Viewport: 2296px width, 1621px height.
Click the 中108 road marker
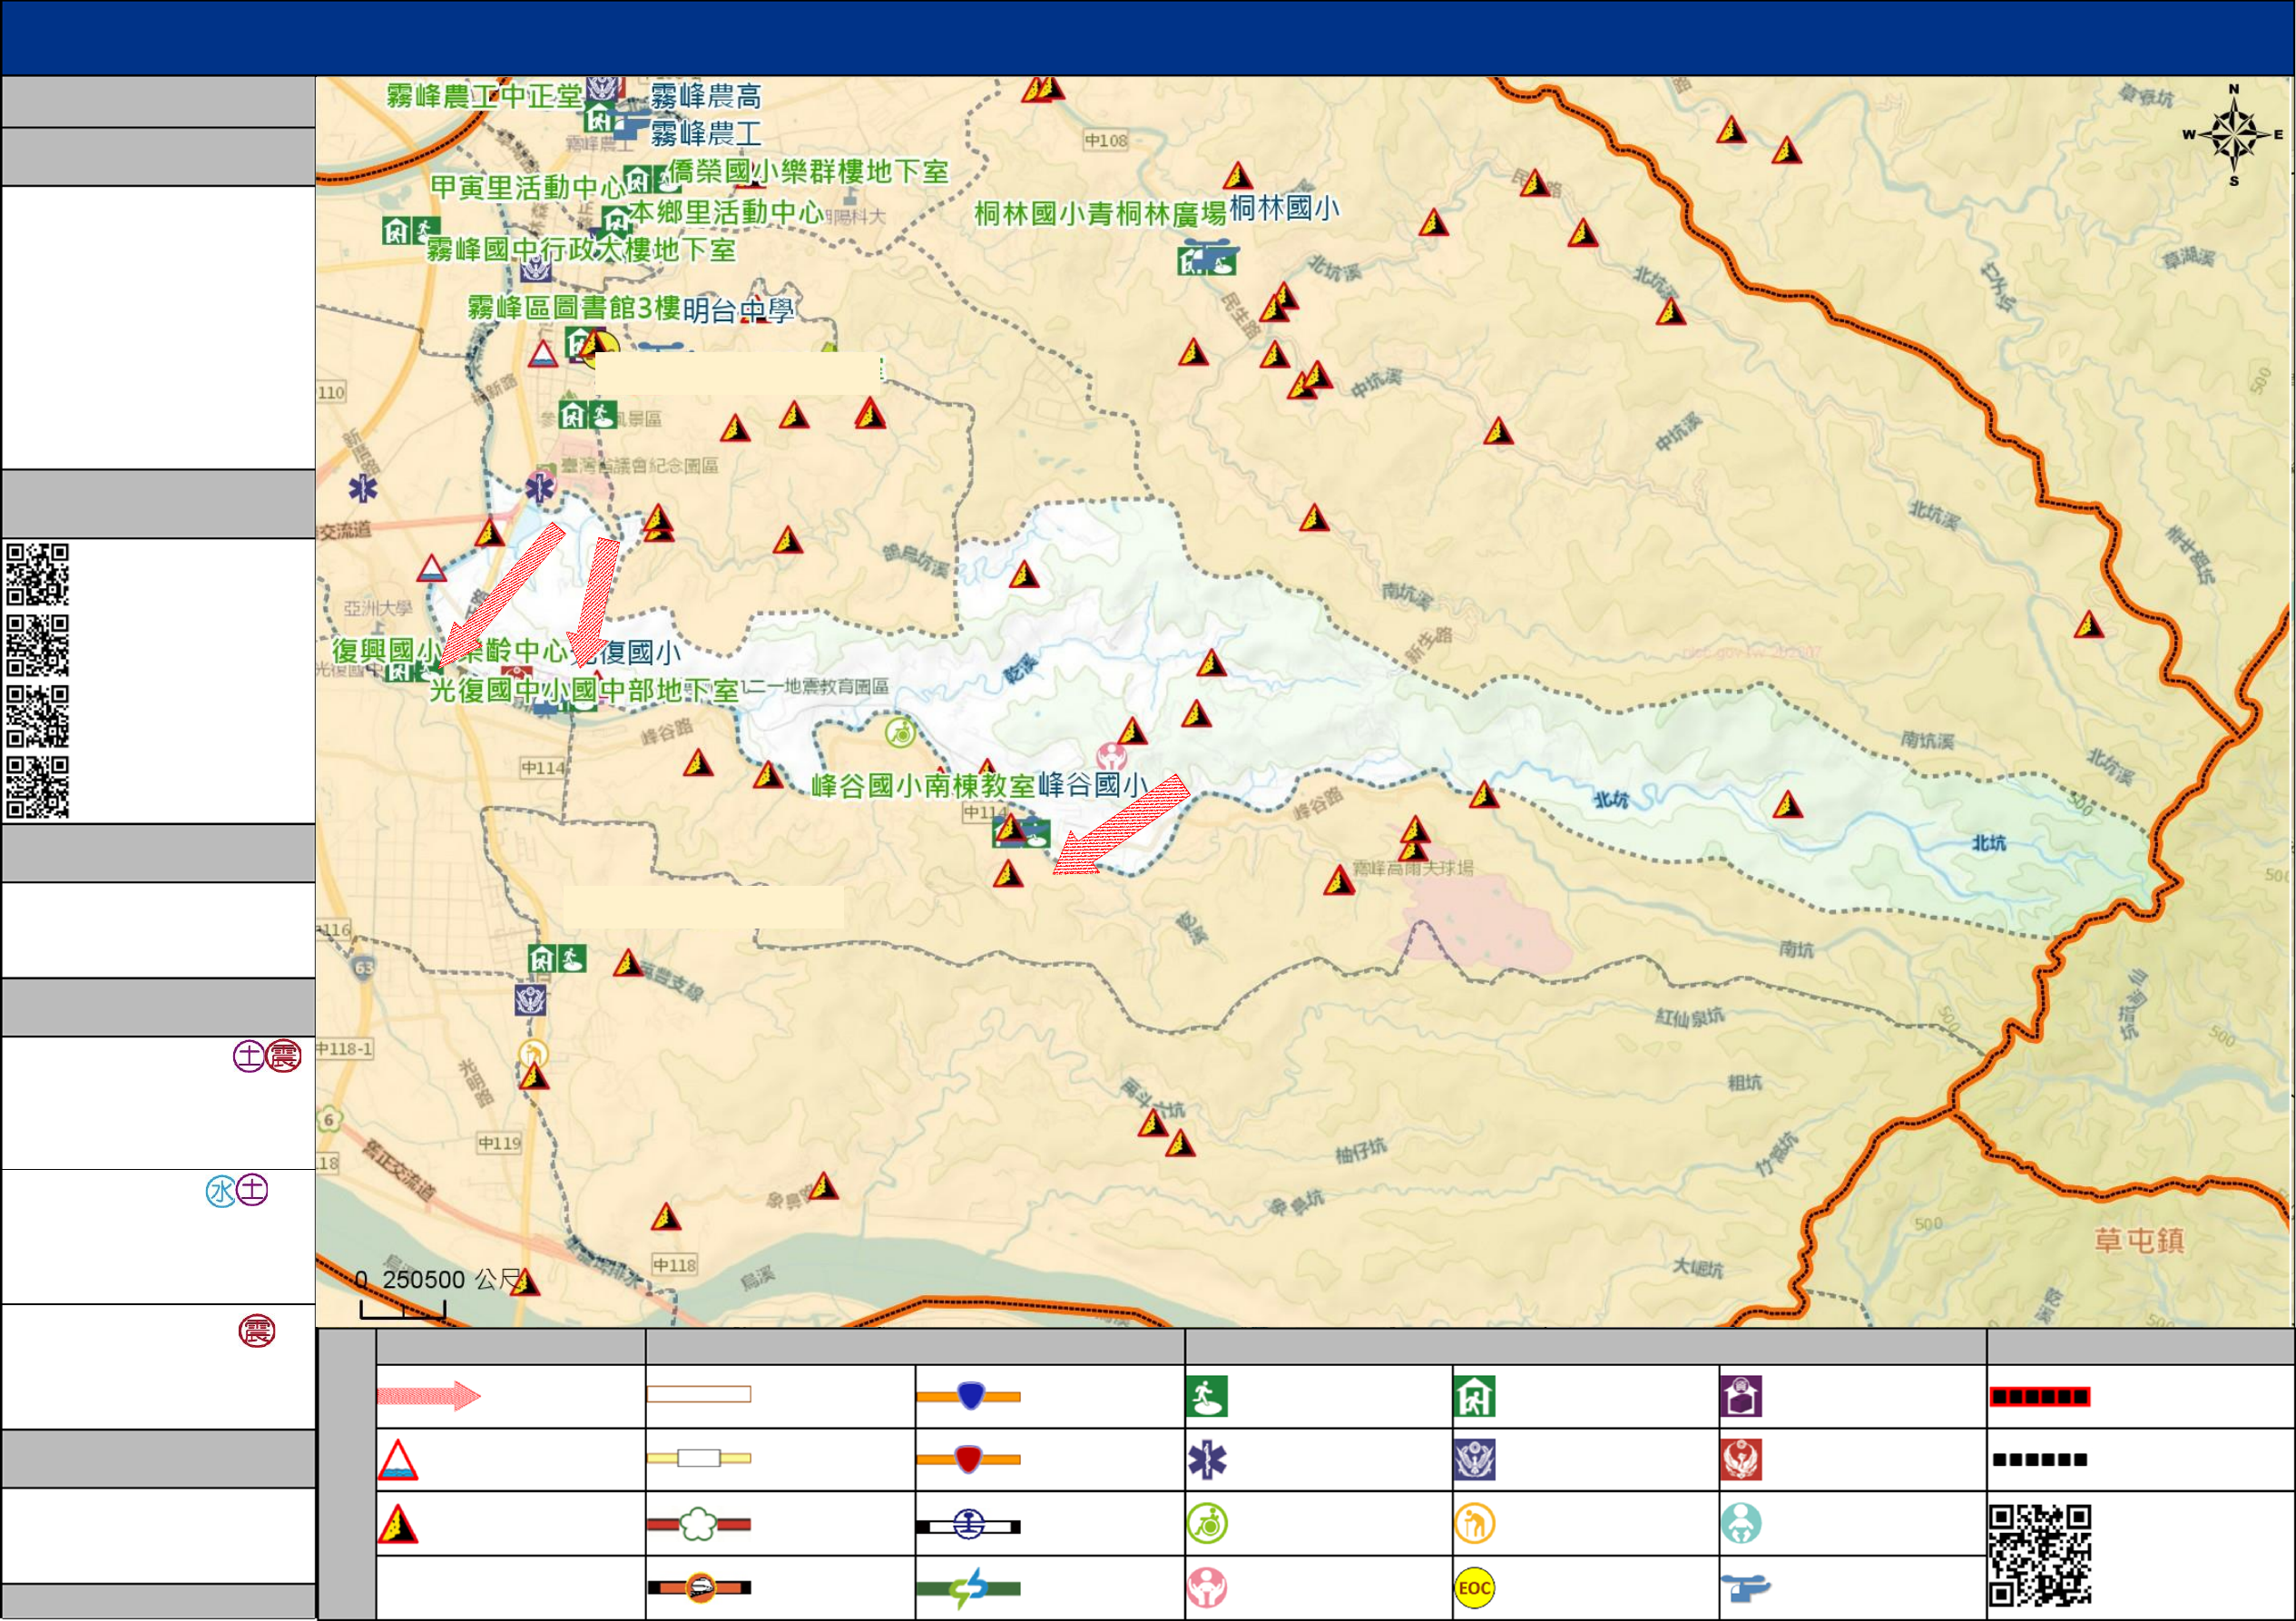[x=1106, y=141]
